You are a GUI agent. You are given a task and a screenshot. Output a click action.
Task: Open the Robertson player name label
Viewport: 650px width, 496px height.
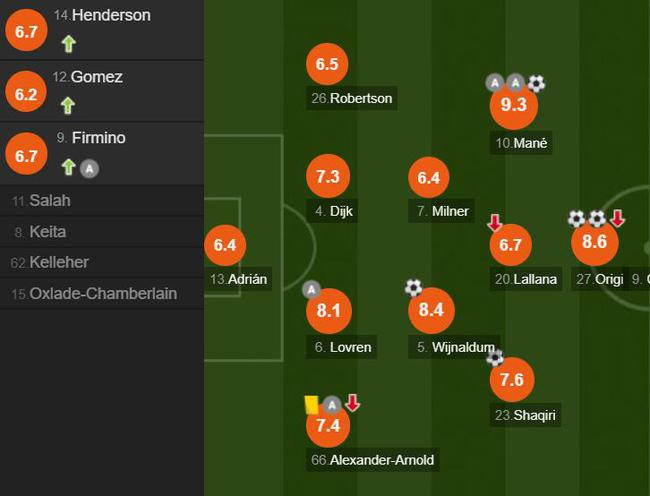(x=352, y=98)
